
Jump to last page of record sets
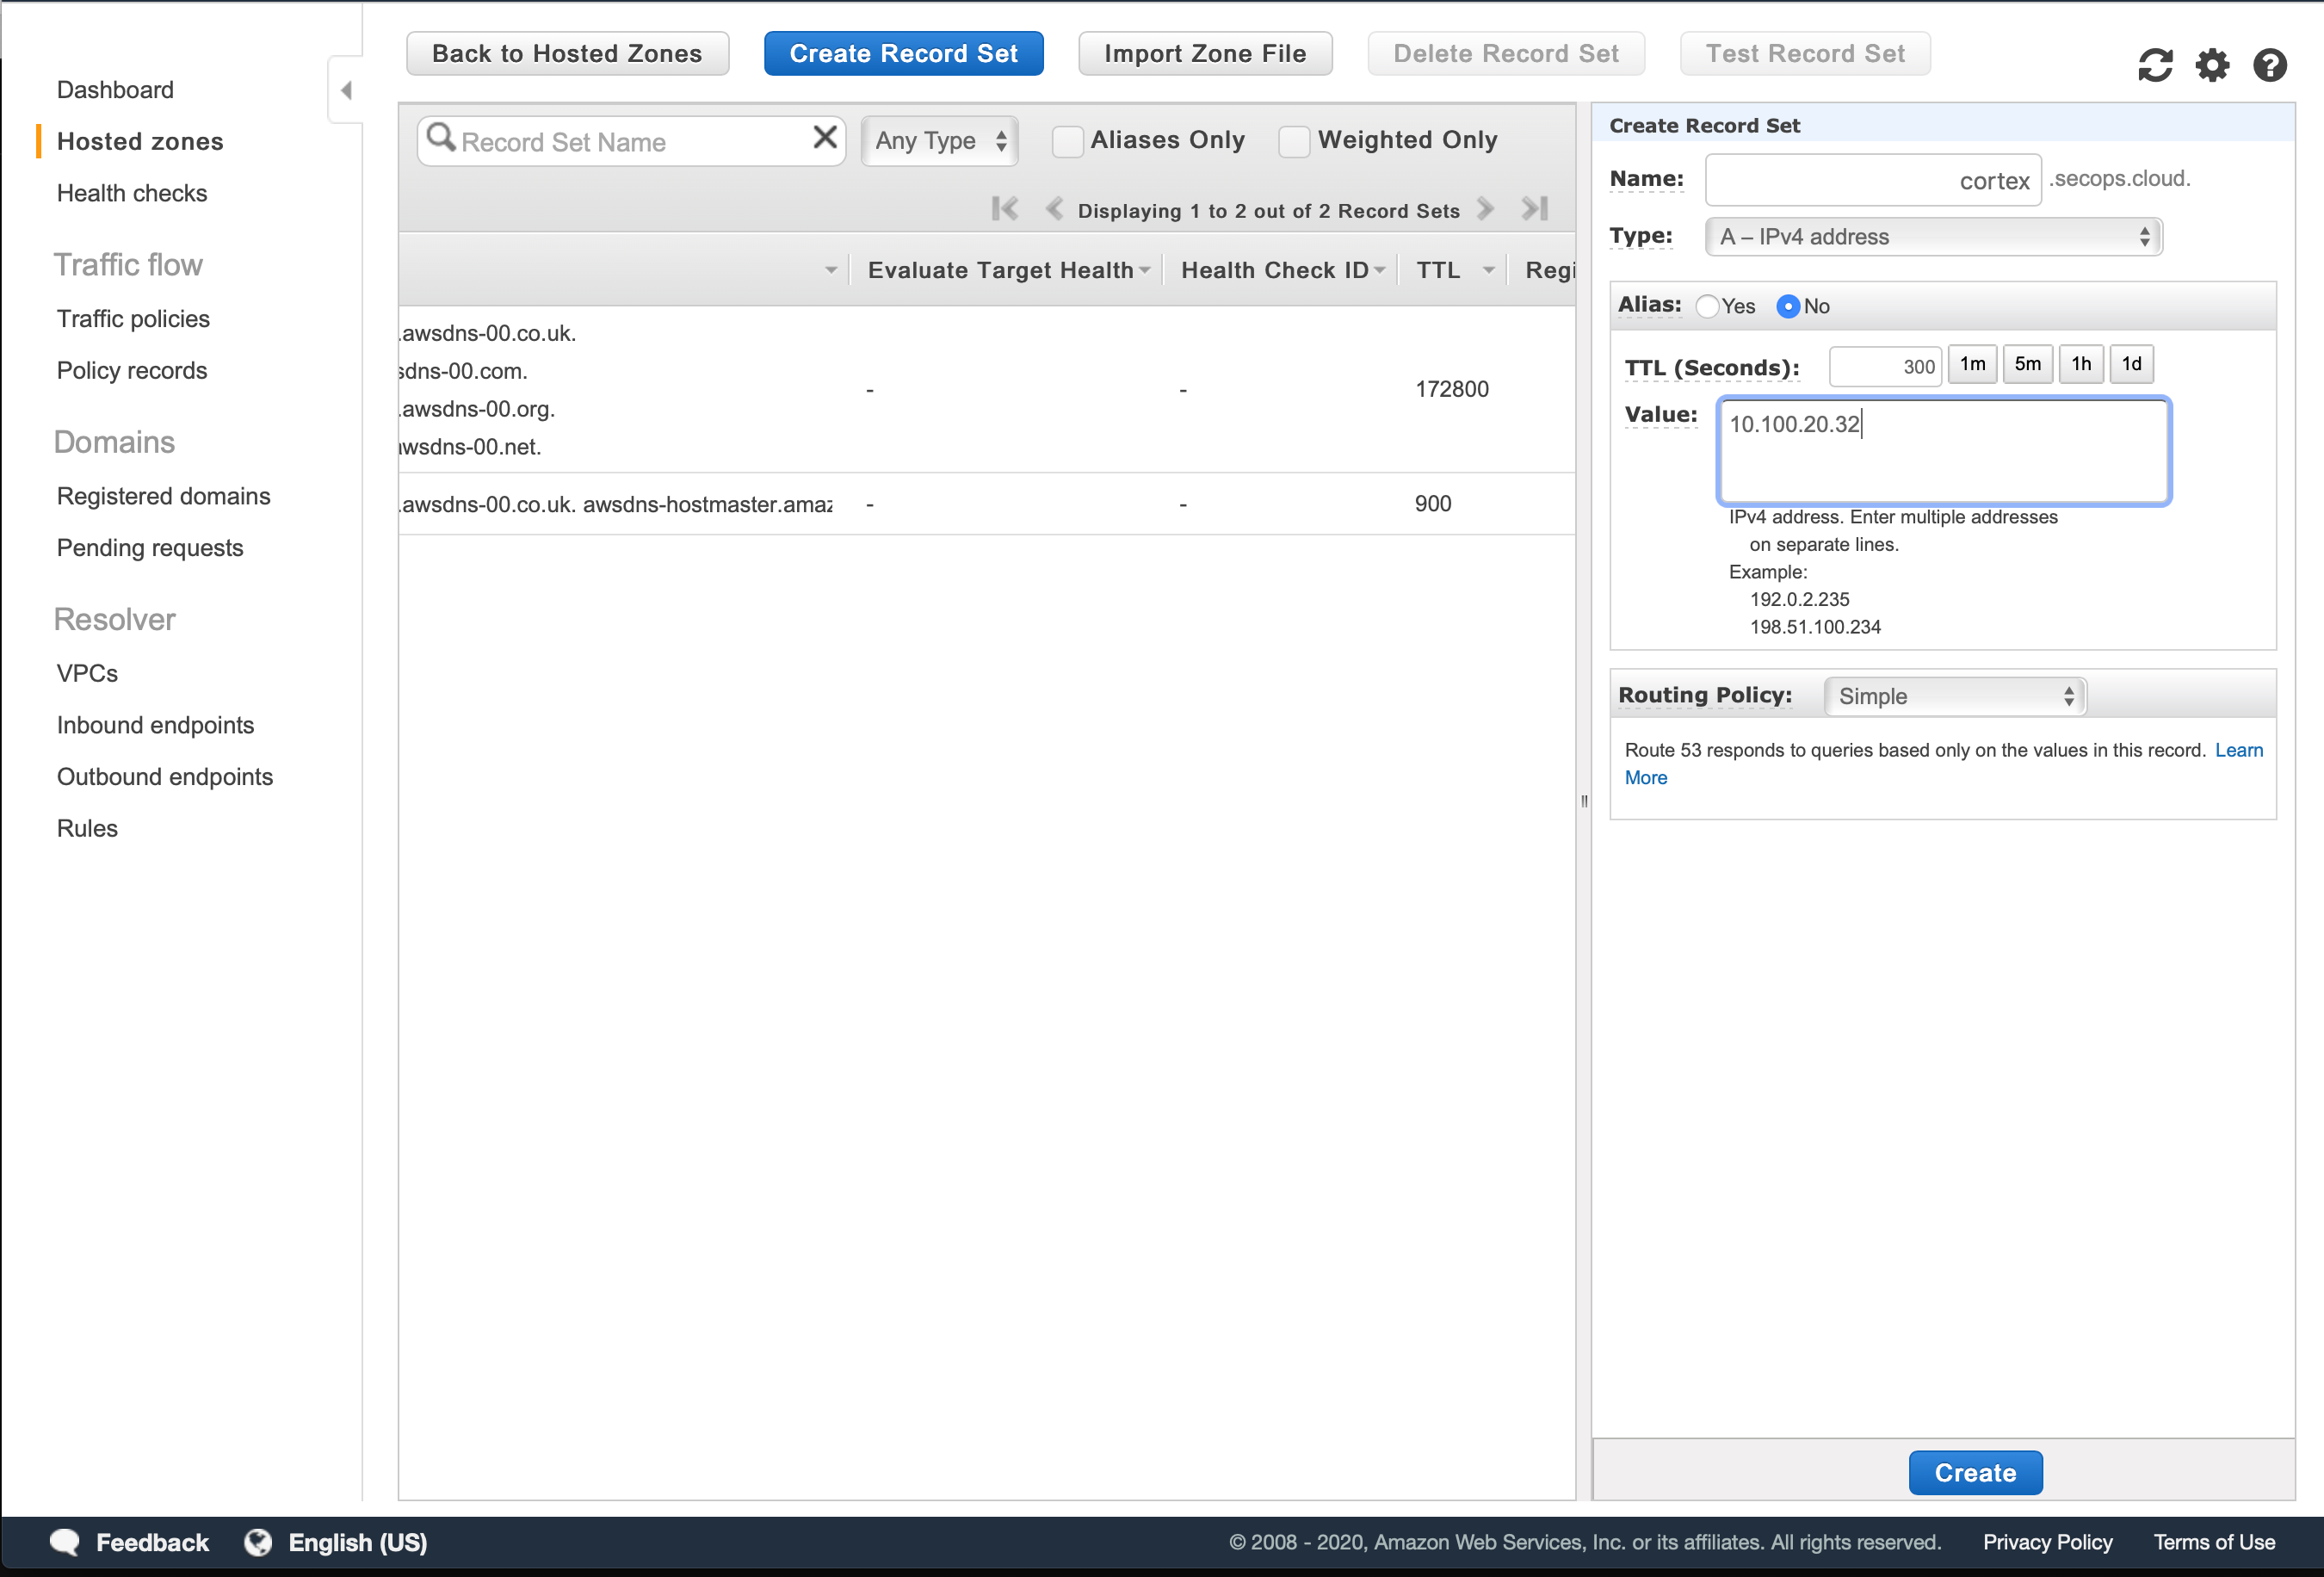coord(1533,209)
